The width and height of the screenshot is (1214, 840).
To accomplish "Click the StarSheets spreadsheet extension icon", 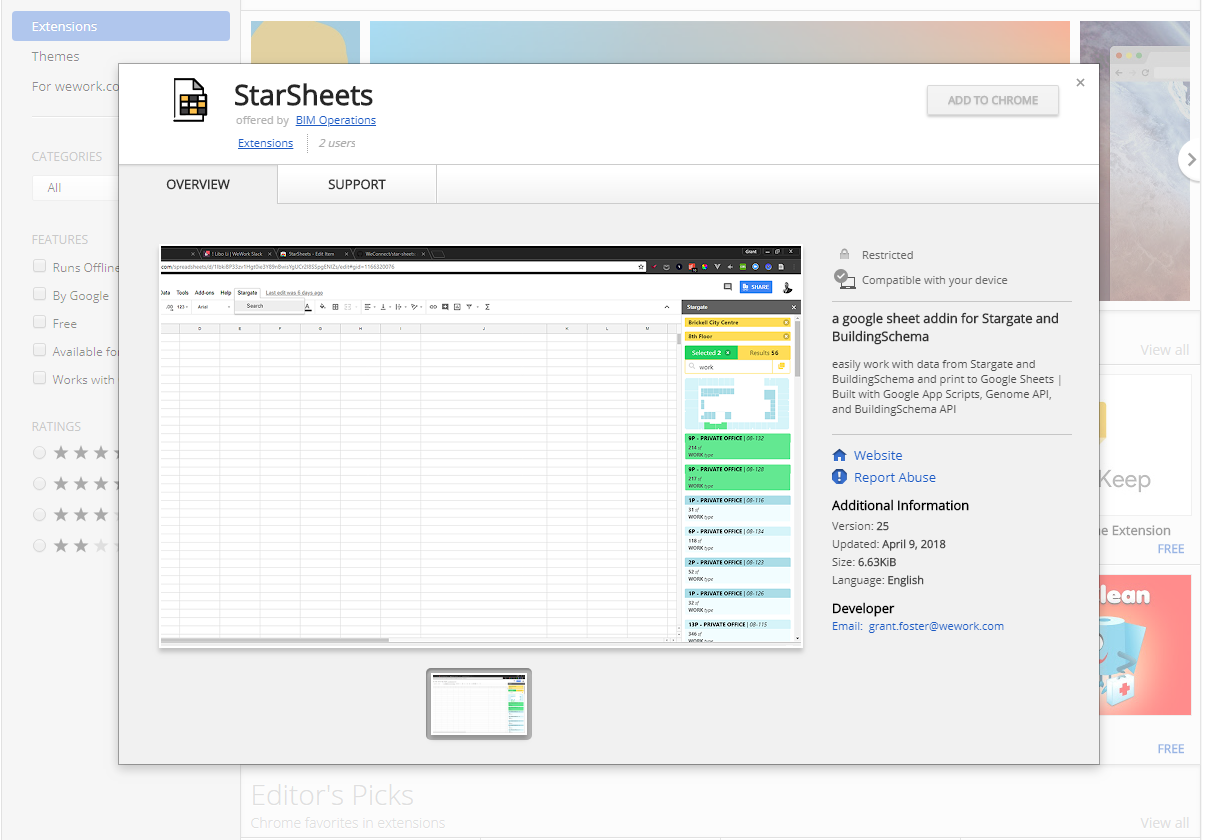I will (x=190, y=100).
